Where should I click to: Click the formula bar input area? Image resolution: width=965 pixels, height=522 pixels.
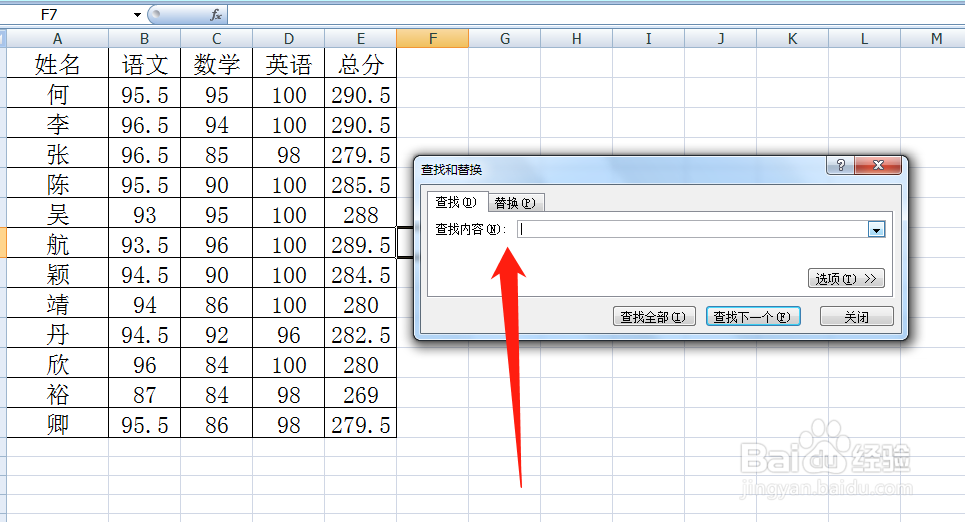click(596, 15)
